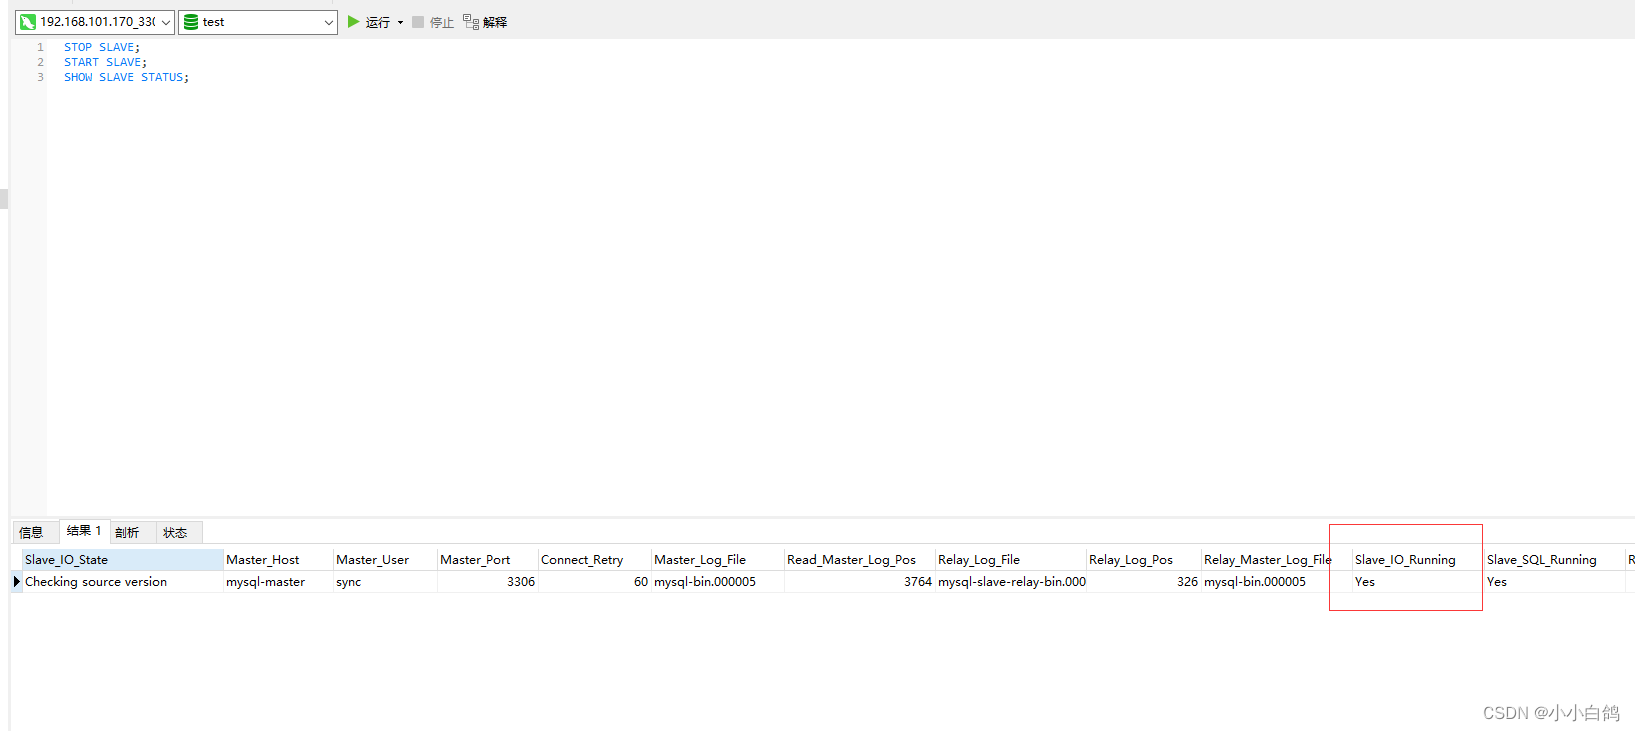Screen dimensions: 1635x731
Task: Select the Relay_Log_Pos value 326
Action: [1144, 582]
